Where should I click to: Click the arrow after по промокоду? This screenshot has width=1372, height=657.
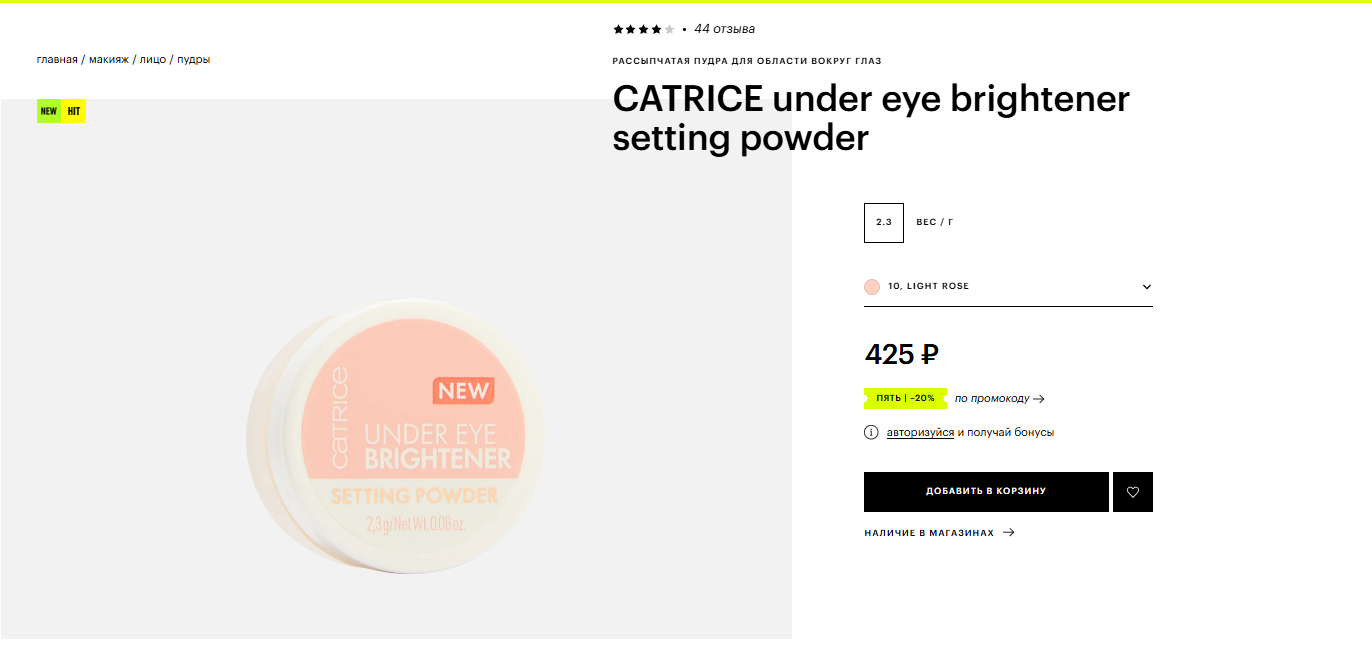tap(1039, 398)
